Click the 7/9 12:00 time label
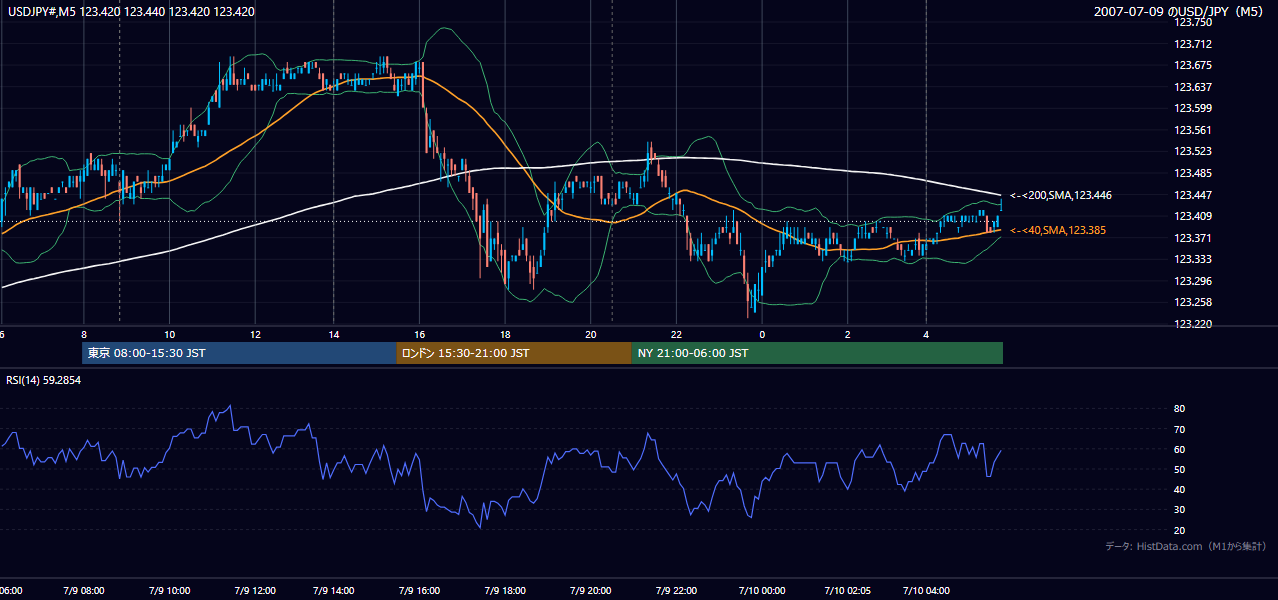The image size is (1278, 600). click(x=253, y=590)
